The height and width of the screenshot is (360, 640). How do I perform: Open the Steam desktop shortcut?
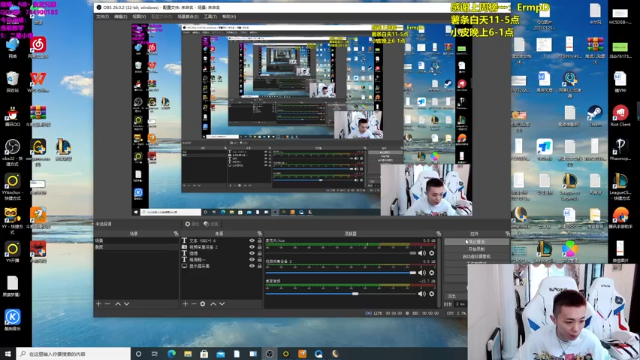595,116
